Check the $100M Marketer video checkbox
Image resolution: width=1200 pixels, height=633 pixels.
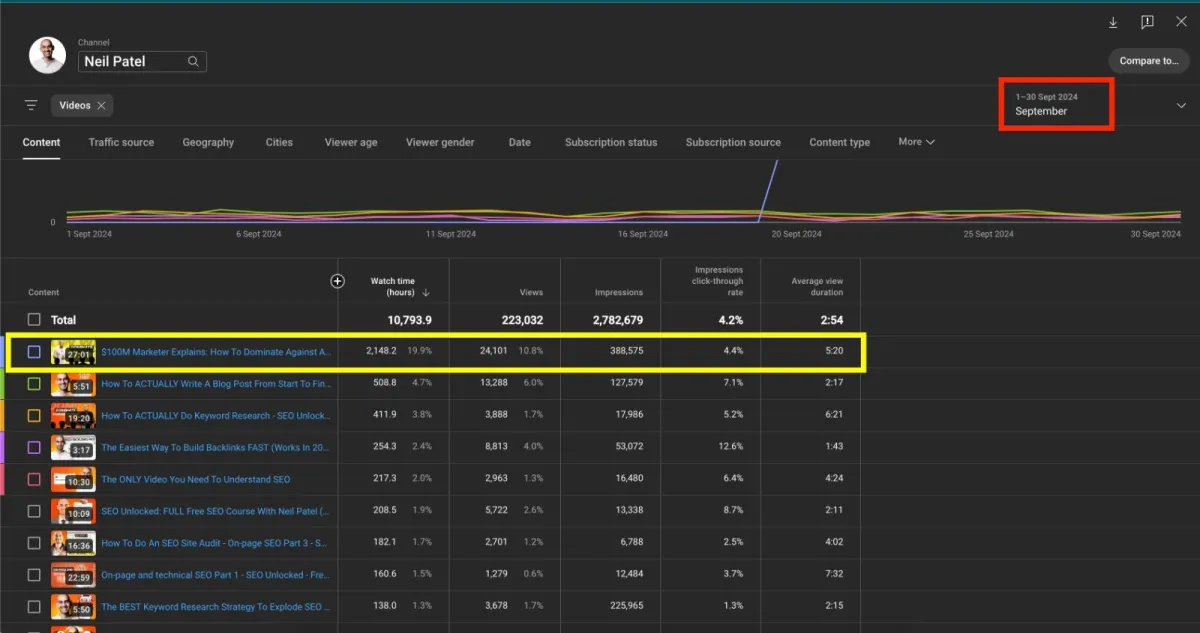coord(34,352)
